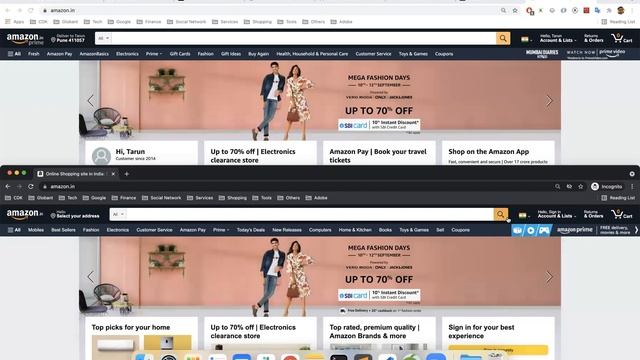Select the Online Shopping site in India tab
The width and height of the screenshot is (640, 360).
pos(75,174)
